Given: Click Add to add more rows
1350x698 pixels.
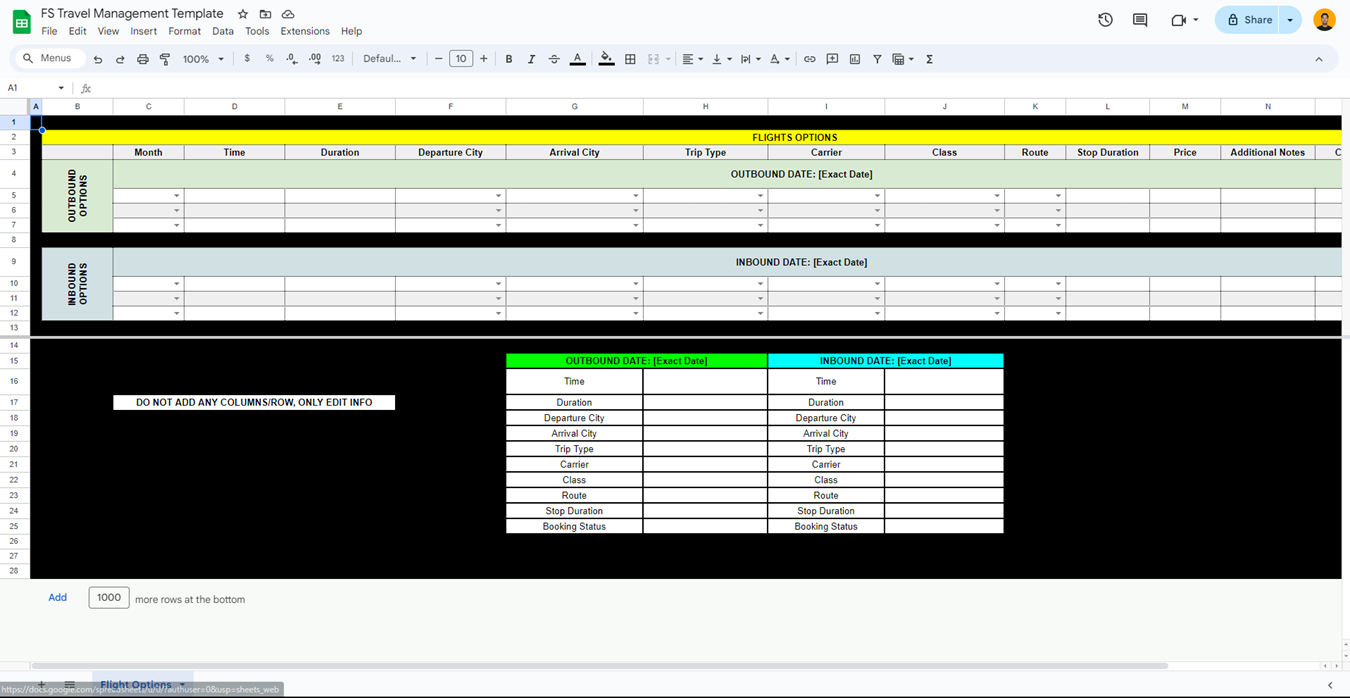Looking at the screenshot, I should coord(58,598).
